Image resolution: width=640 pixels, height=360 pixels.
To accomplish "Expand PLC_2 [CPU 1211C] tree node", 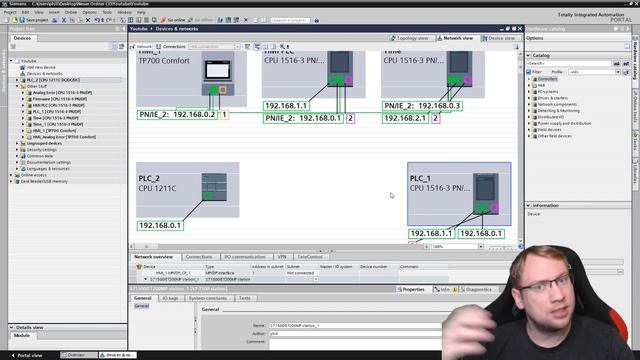I will [x=17, y=80].
